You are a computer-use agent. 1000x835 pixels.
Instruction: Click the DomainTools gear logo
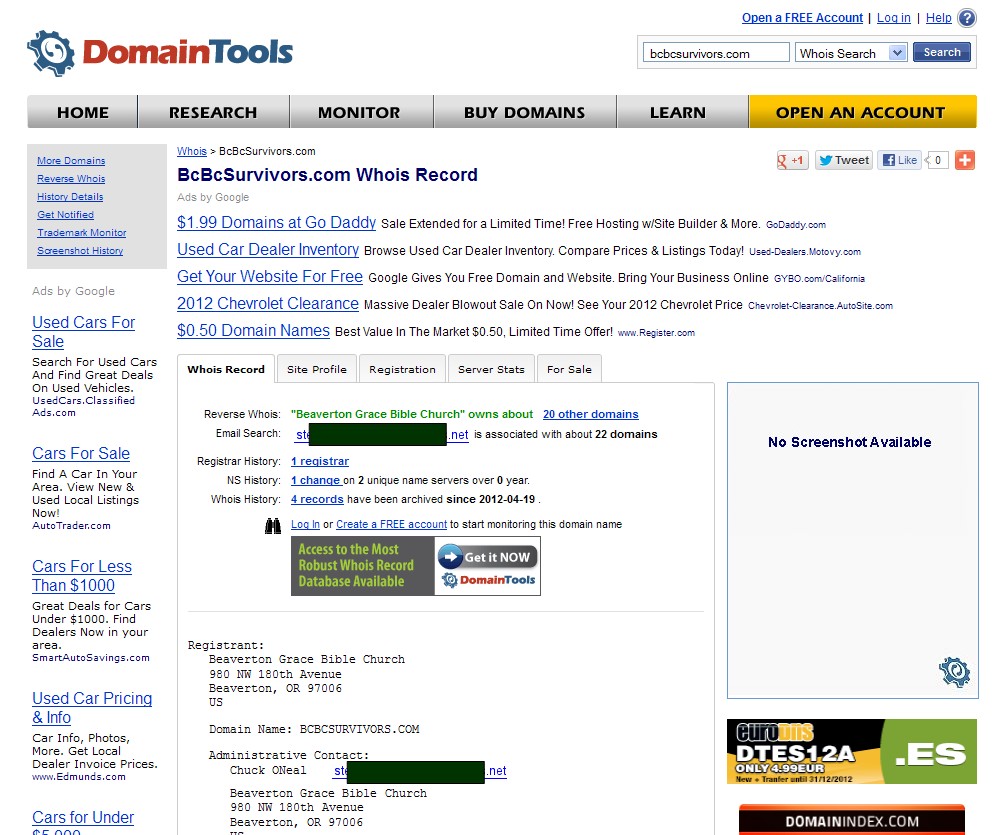[x=51, y=54]
